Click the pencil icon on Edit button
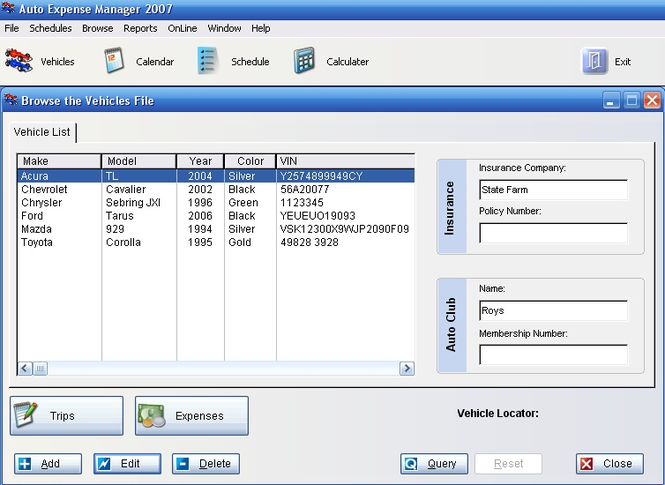665x485 pixels. (104, 464)
